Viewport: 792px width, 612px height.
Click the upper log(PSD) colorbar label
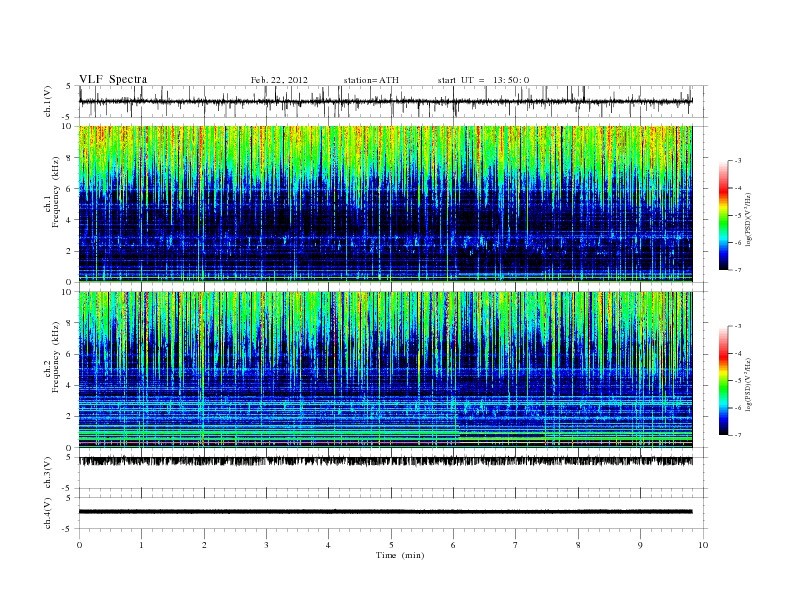point(748,219)
